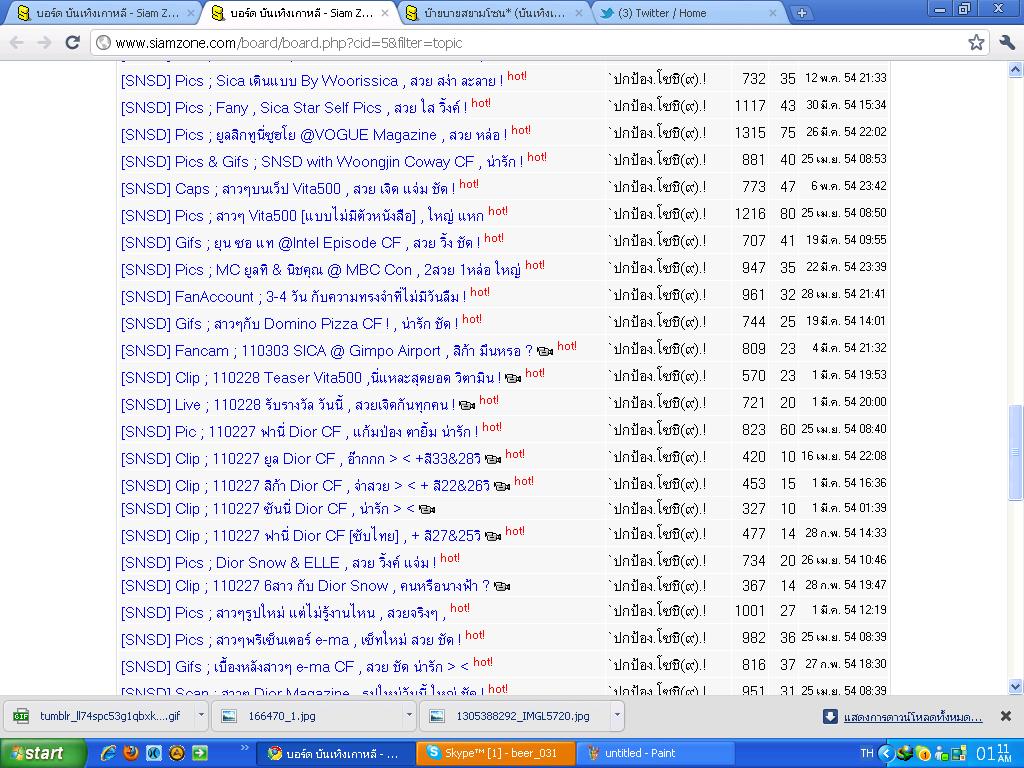Open topic Sica เดินแบบ By Woorissica
Screen dimensions: 1024x768
pos(312,81)
